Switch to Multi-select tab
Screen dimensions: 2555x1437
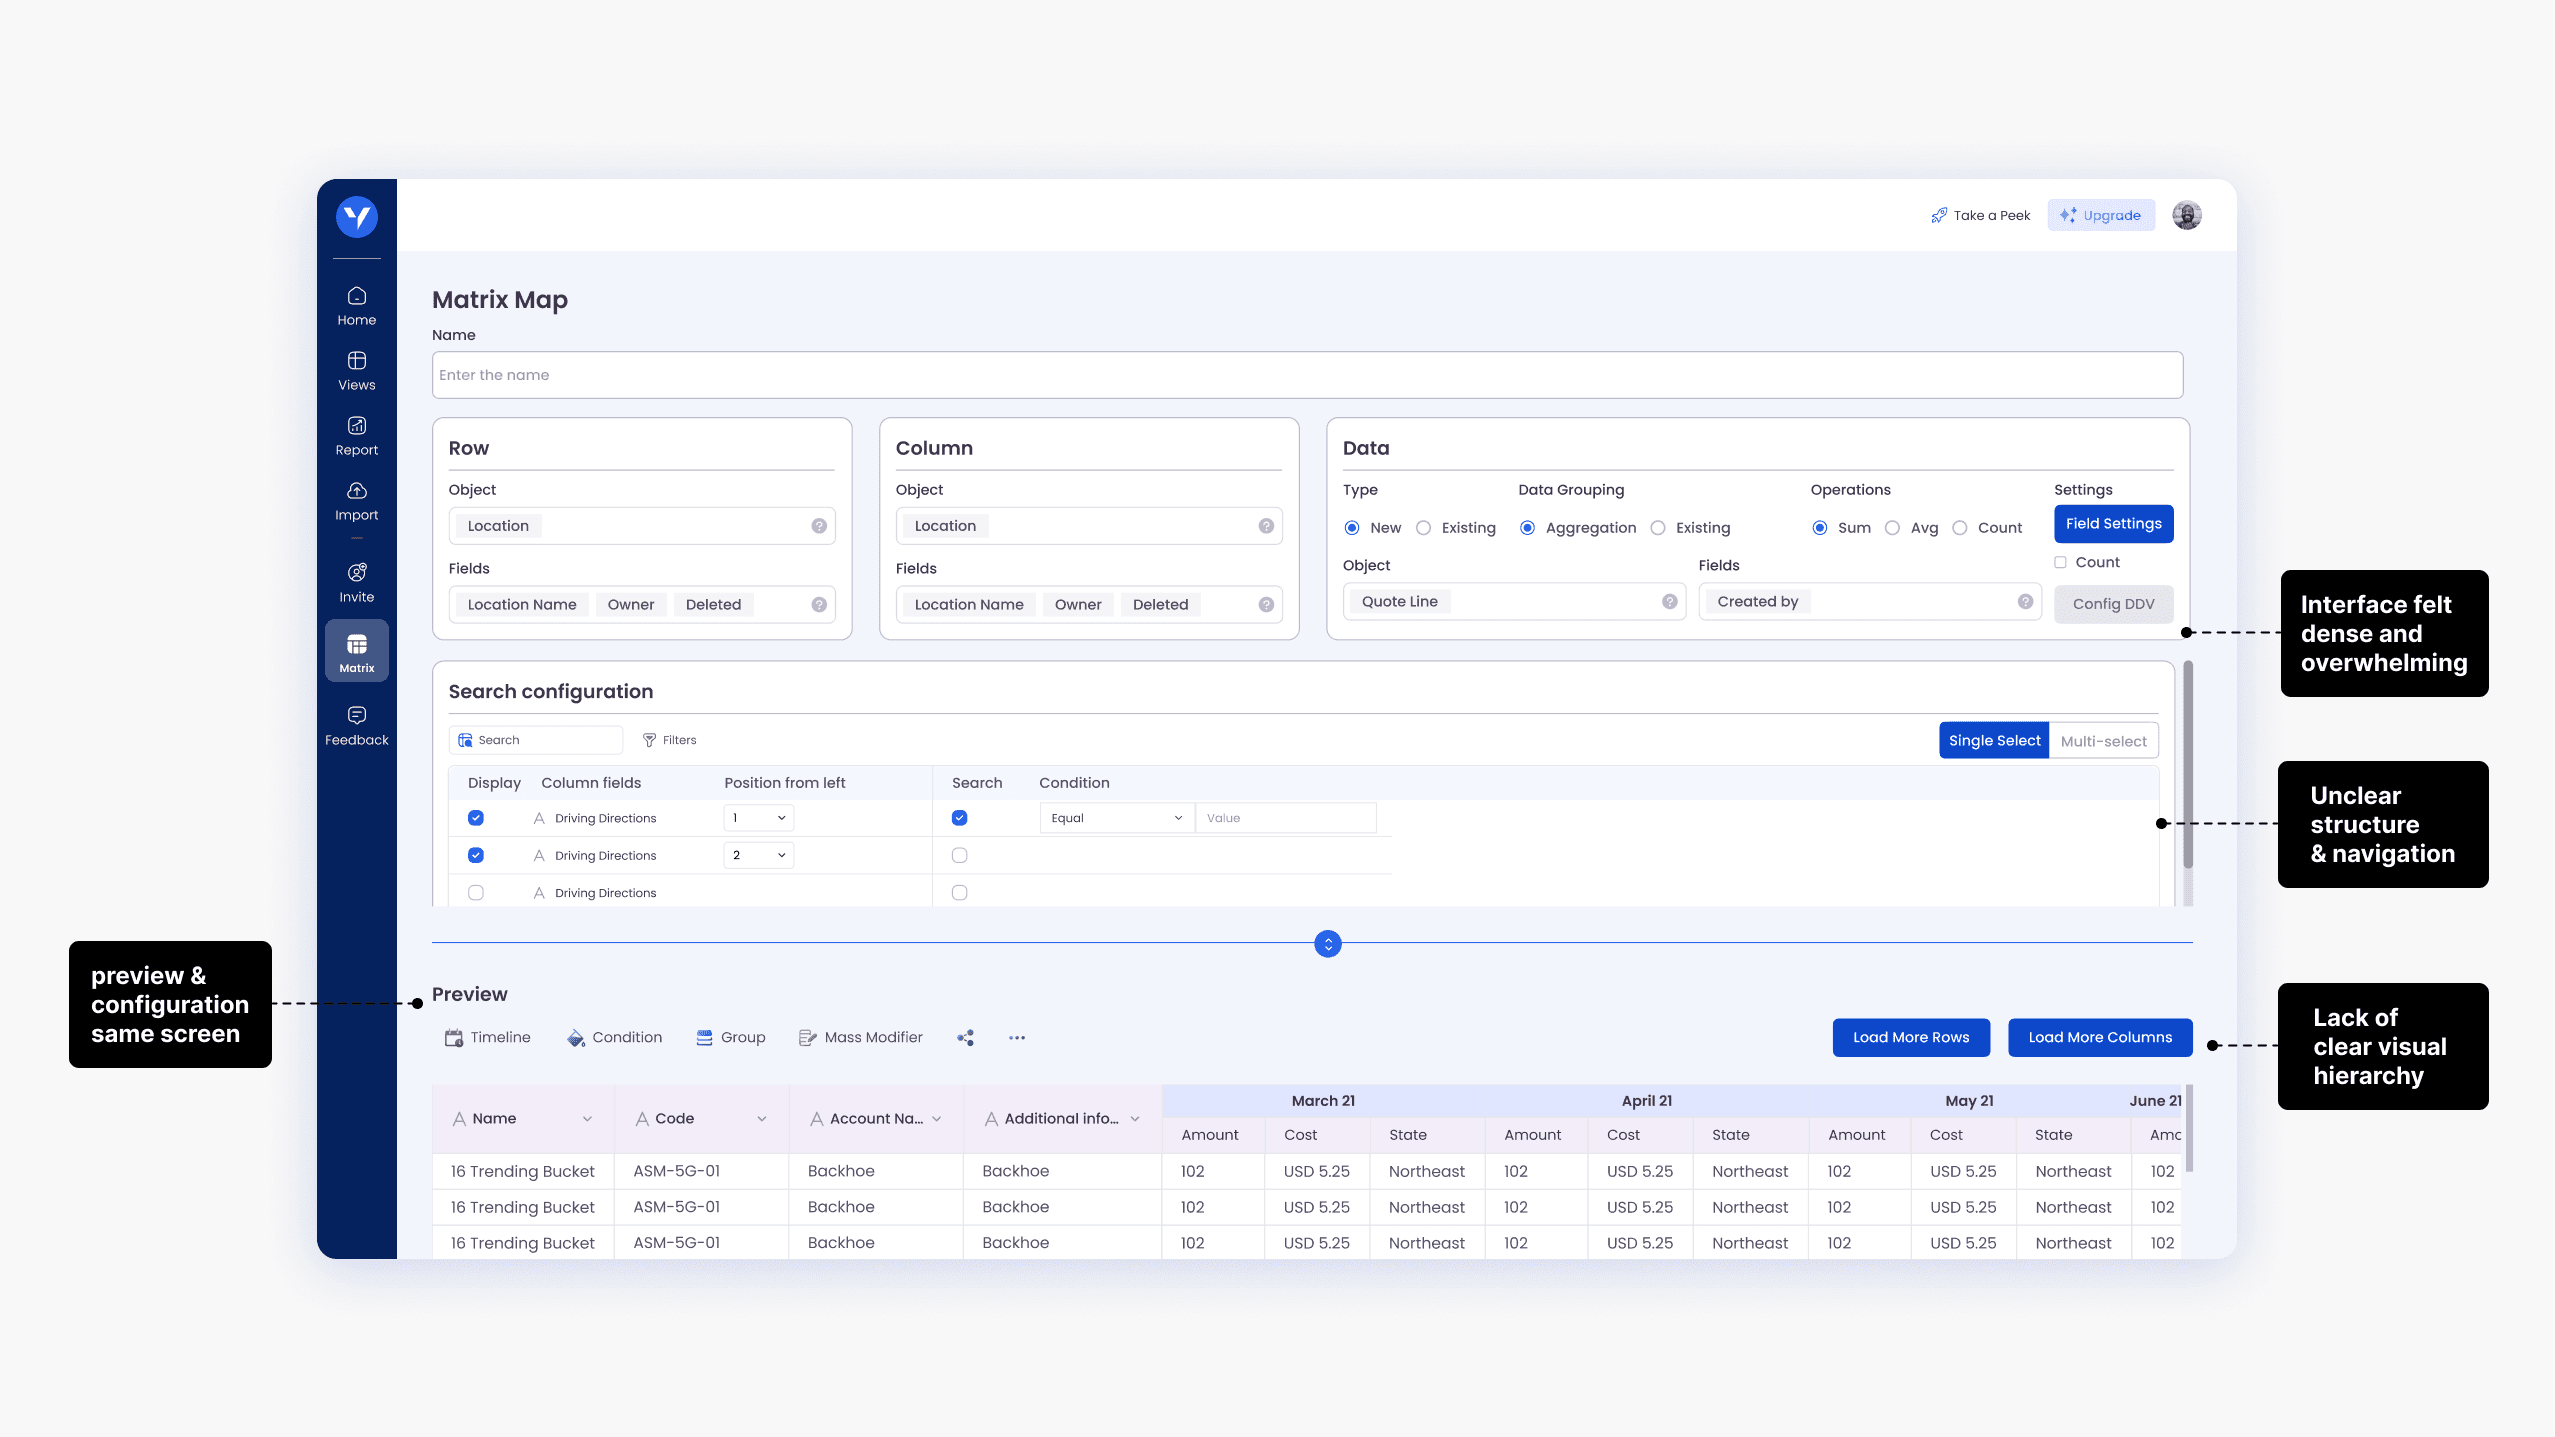click(x=2103, y=741)
